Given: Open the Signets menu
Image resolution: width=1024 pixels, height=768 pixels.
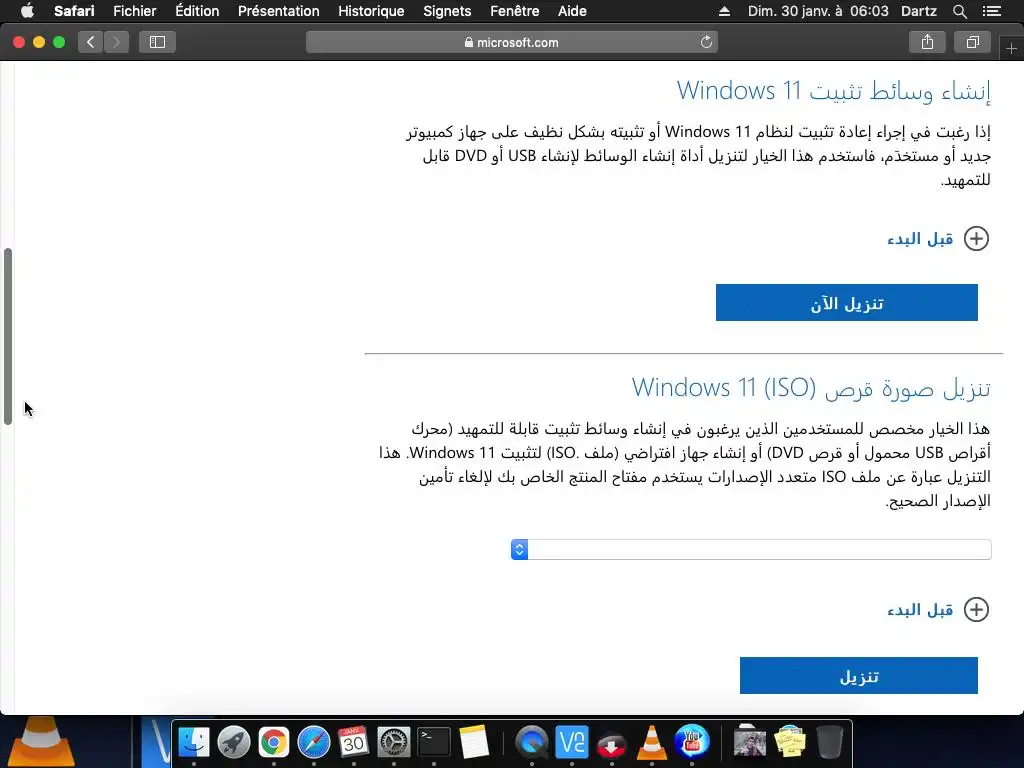Looking at the screenshot, I should 447,11.
